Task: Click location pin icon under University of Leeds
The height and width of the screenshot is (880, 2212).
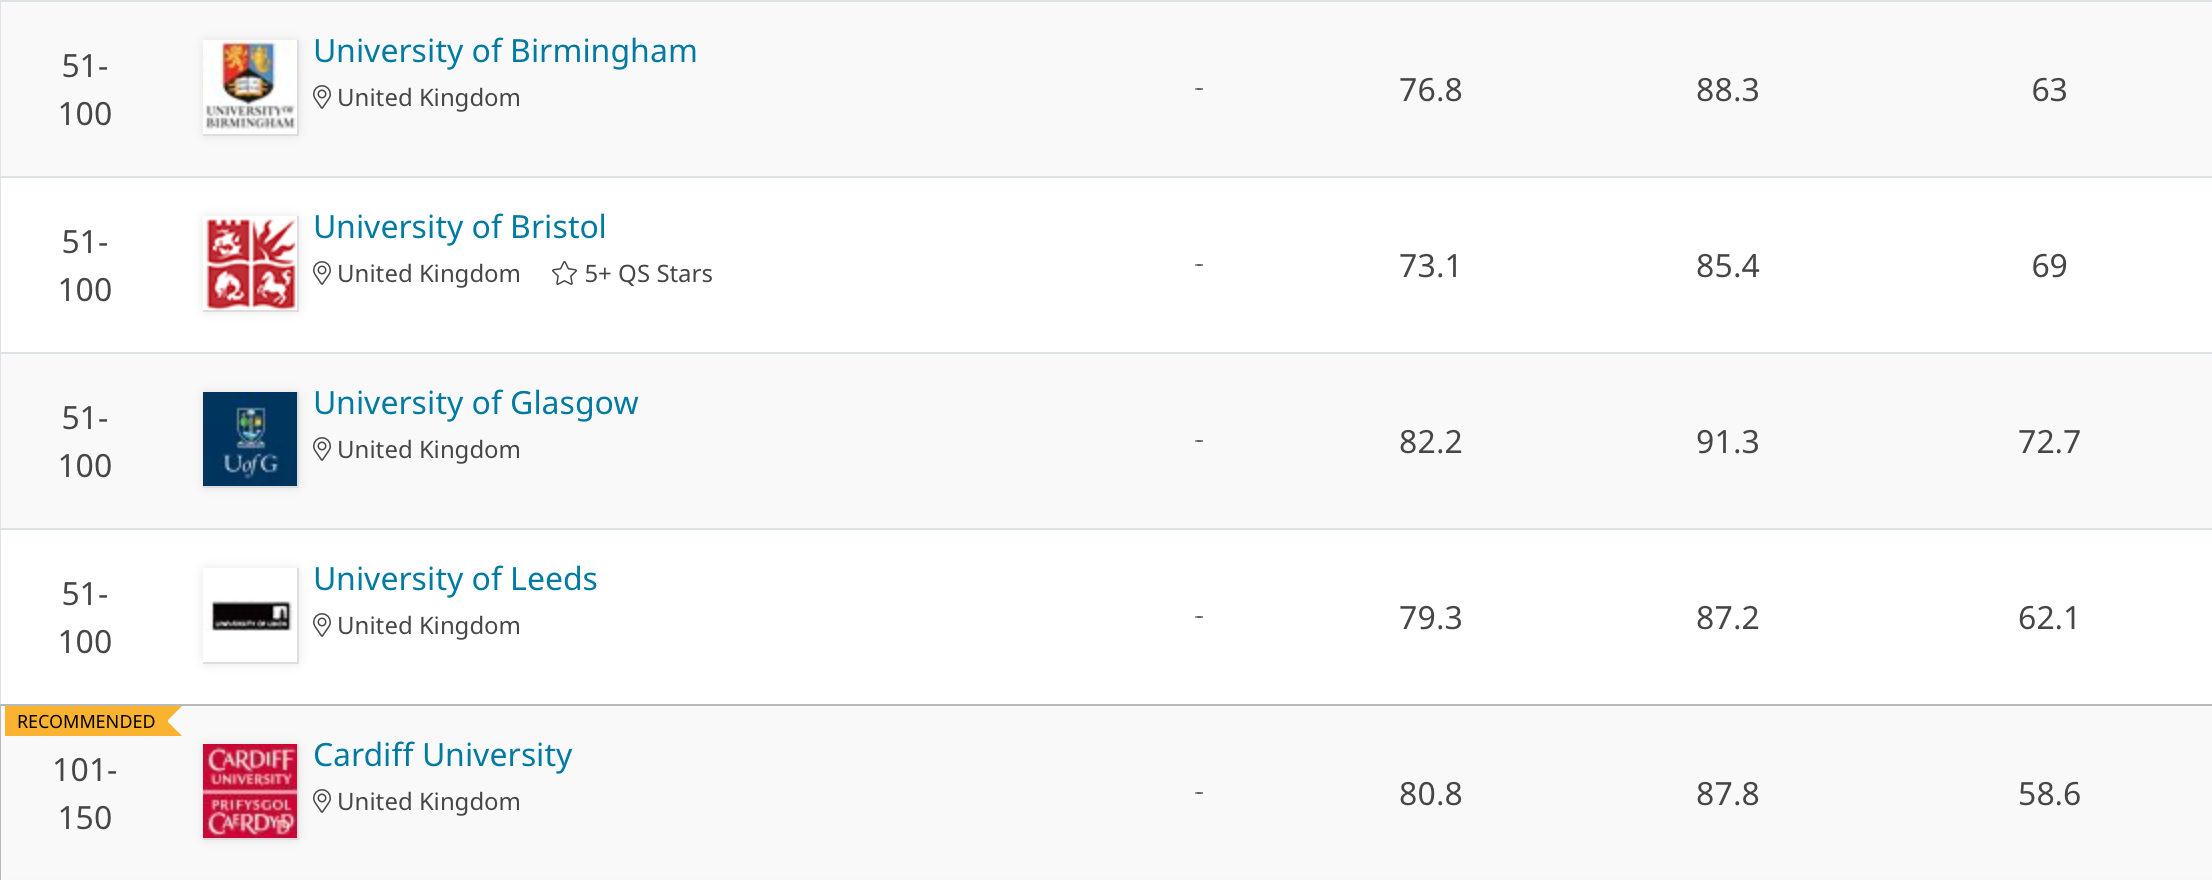Action: pos(322,626)
